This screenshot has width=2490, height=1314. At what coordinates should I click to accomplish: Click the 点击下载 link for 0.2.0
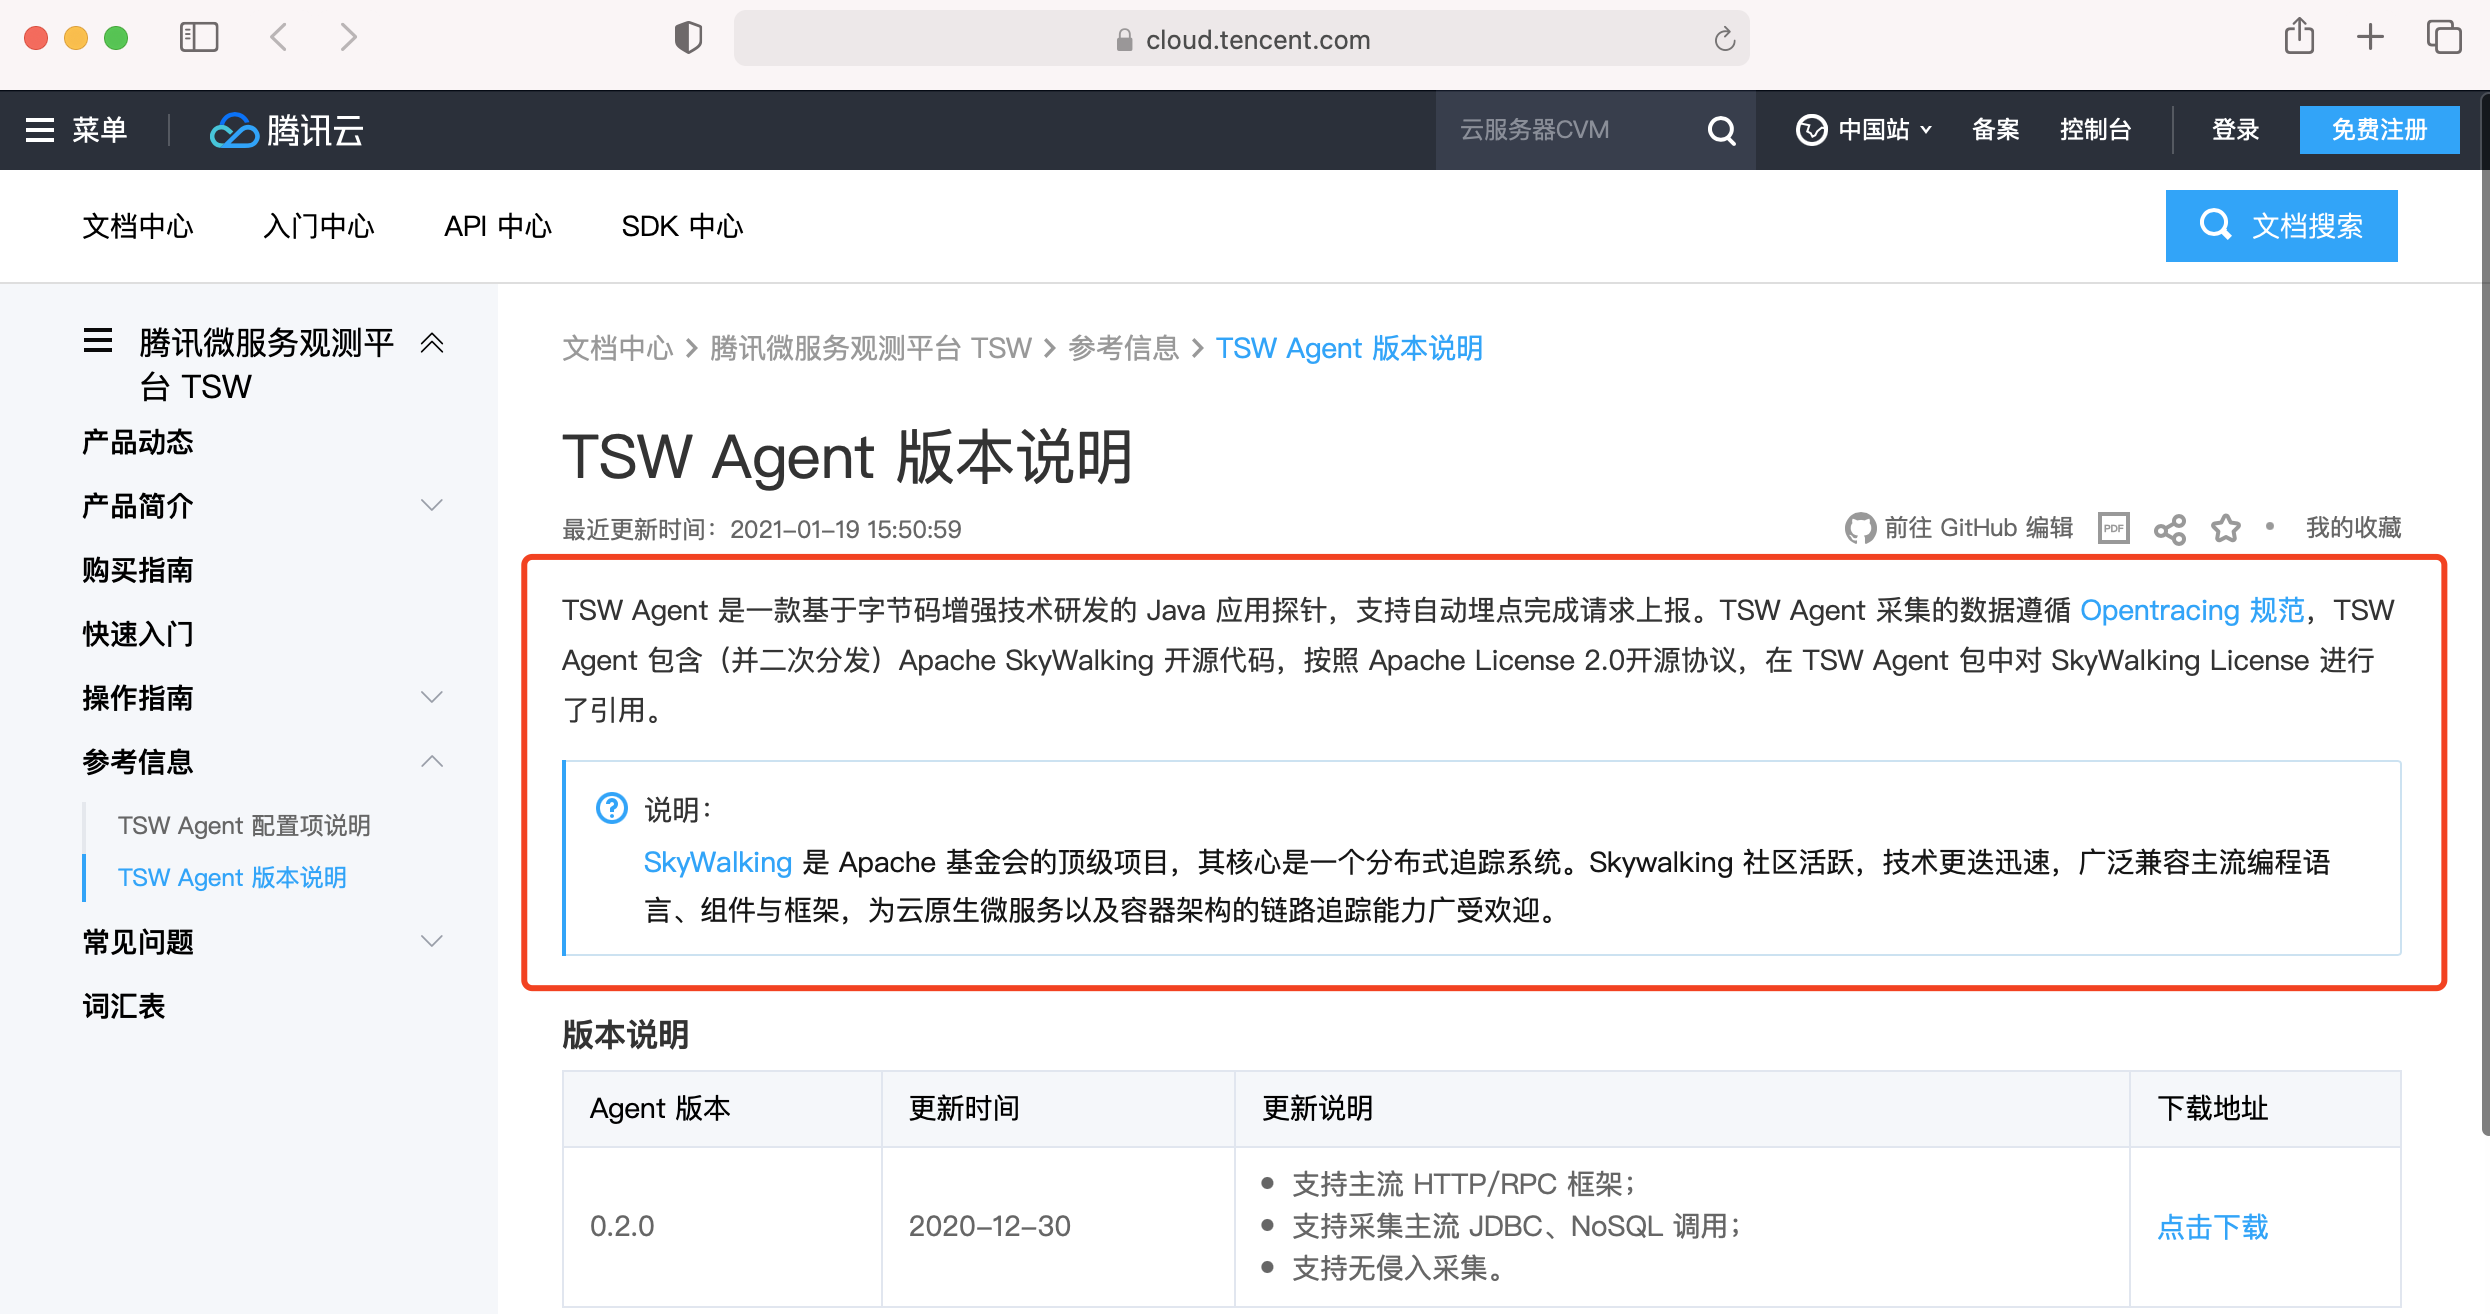pos(2212,1227)
